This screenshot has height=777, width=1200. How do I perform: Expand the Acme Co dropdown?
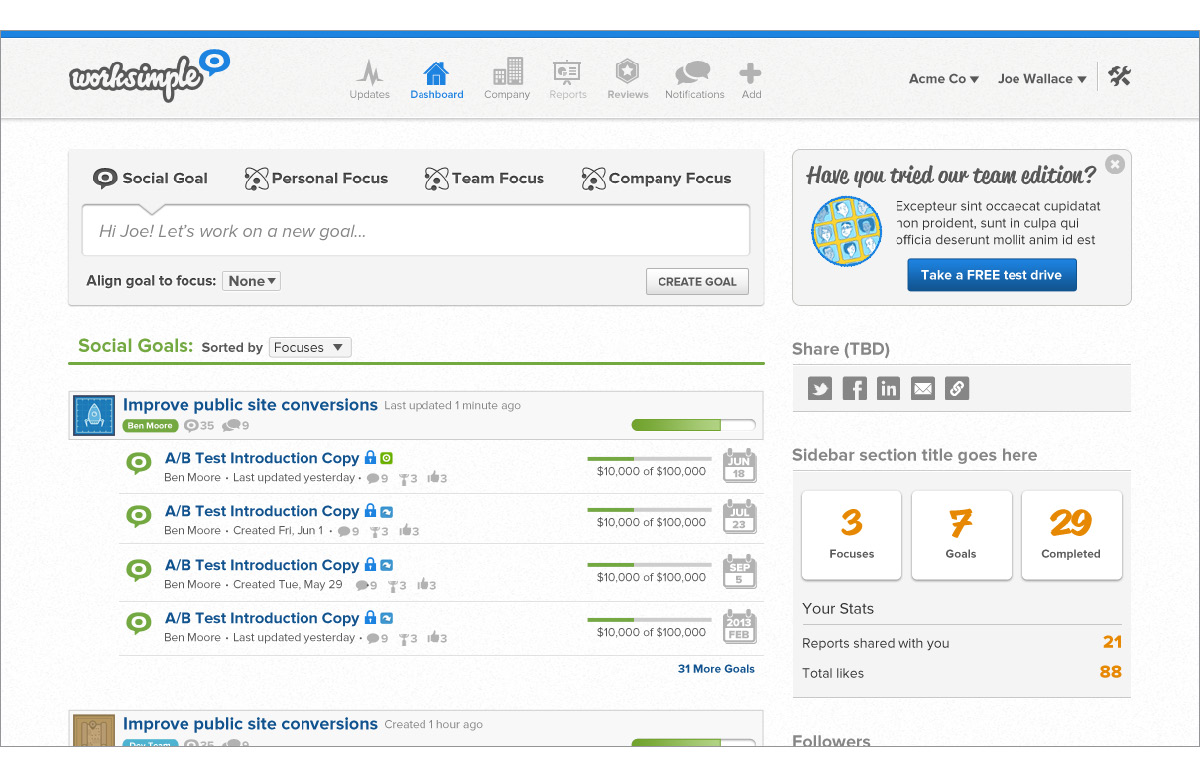[943, 79]
